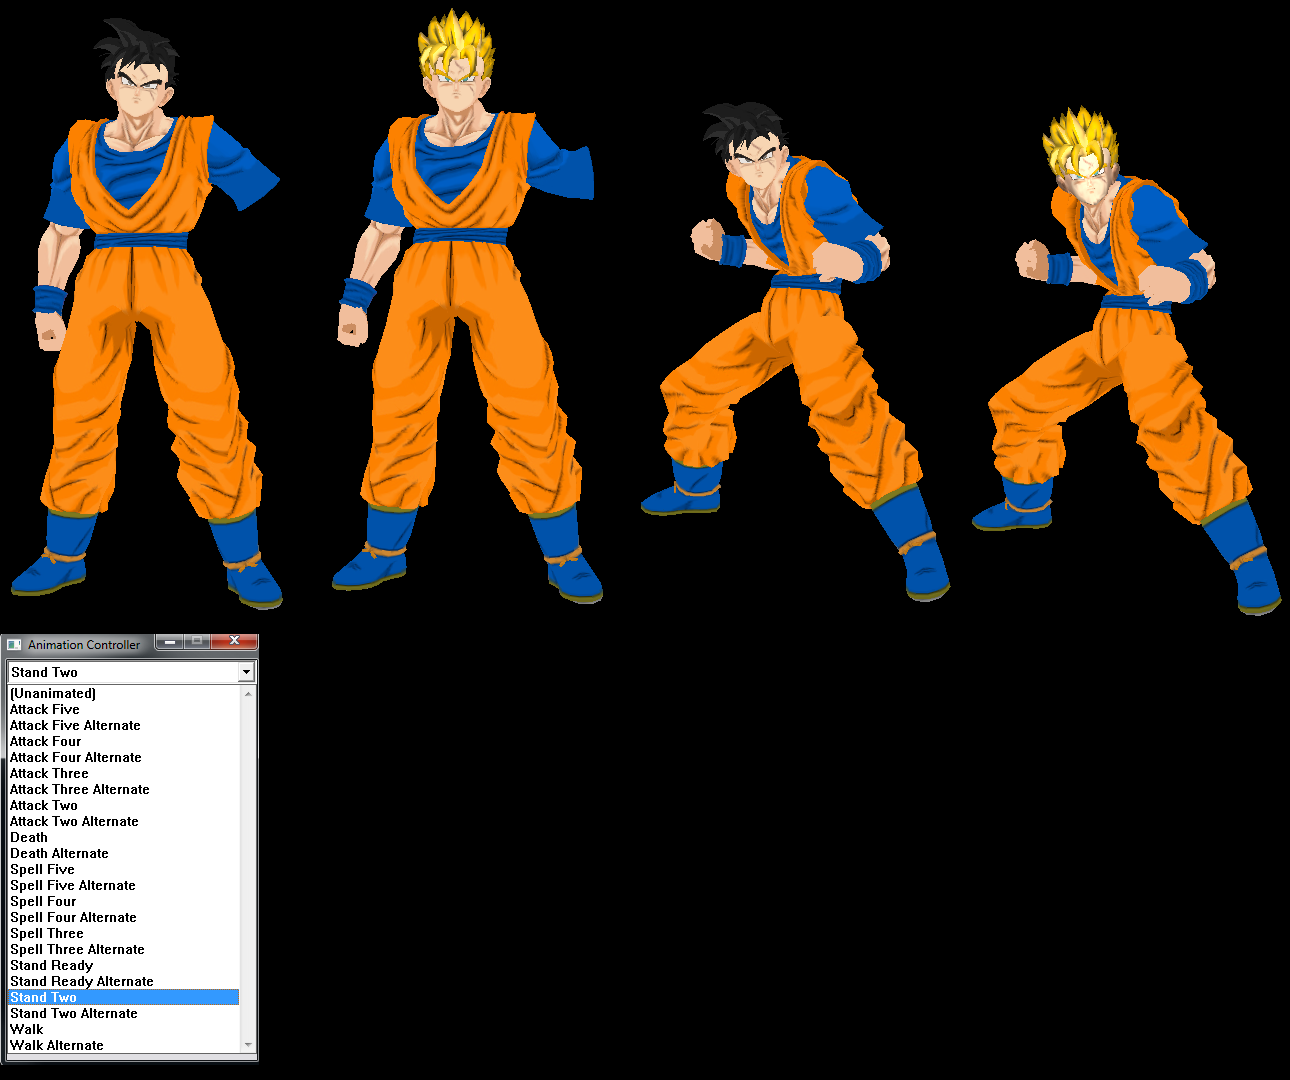Minimize the Animation Controller window
Screen dimensions: 1290x1080
tap(169, 642)
